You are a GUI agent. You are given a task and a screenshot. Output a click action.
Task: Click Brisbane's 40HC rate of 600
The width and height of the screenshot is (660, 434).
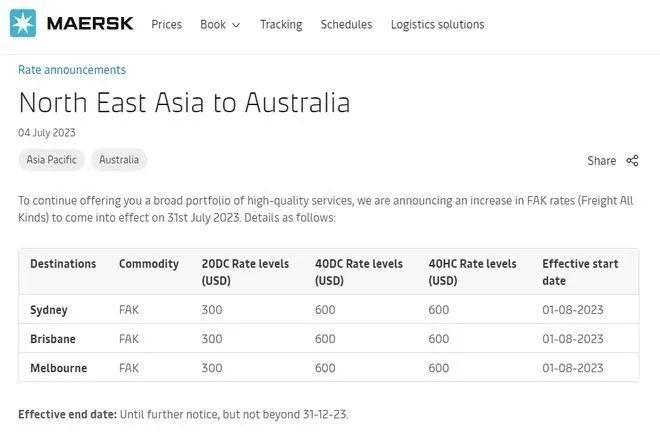pyautogui.click(x=439, y=339)
